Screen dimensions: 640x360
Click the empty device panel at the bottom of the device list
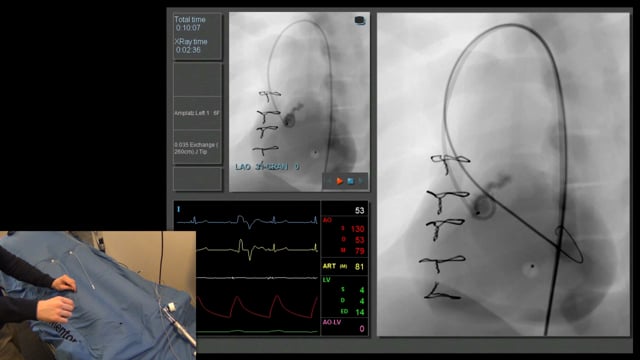pyautogui.click(x=198, y=179)
